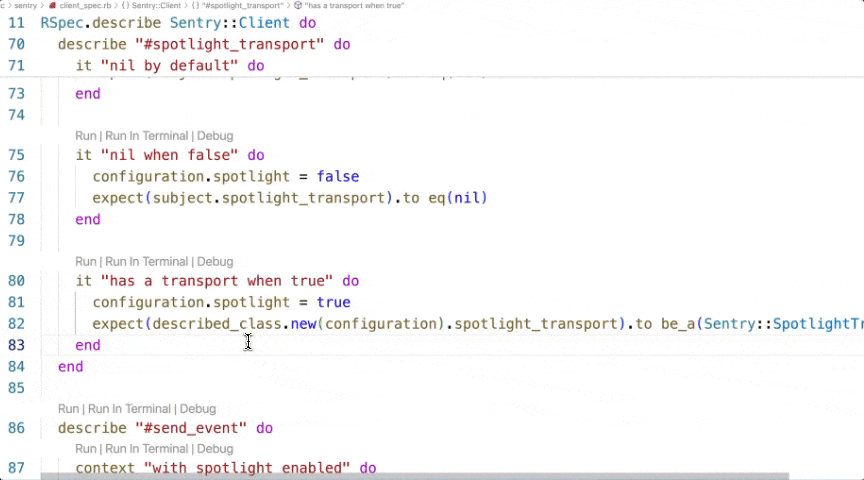Debug the "nil when false" test

pyautogui.click(x=215, y=136)
